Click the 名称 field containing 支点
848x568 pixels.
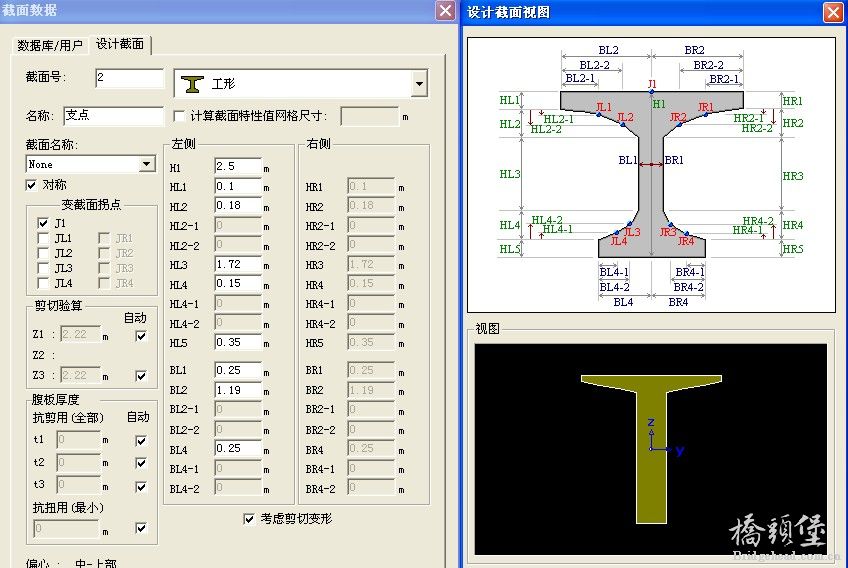[113, 115]
